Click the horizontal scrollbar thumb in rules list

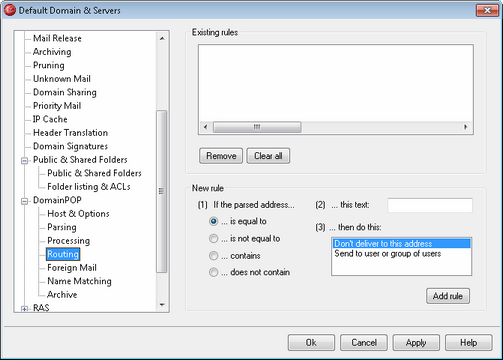click(257, 127)
